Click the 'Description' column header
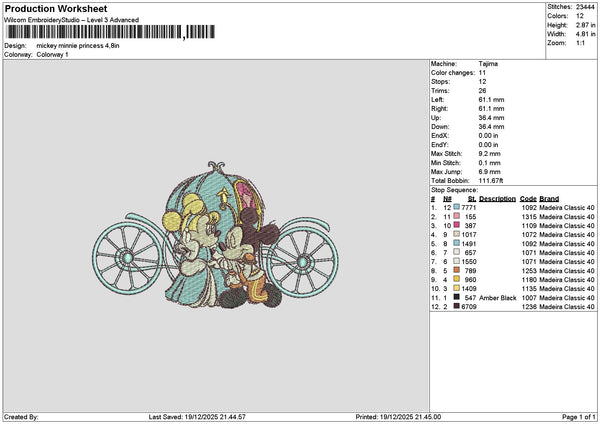 [x=497, y=199]
